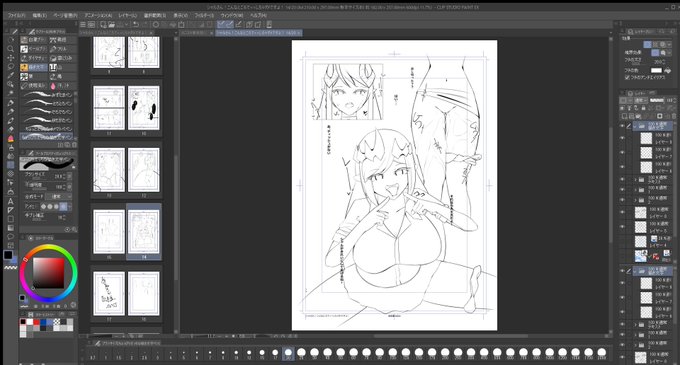680x365 pixels.
Task: Close the active canvas tab
Action: tap(299, 33)
